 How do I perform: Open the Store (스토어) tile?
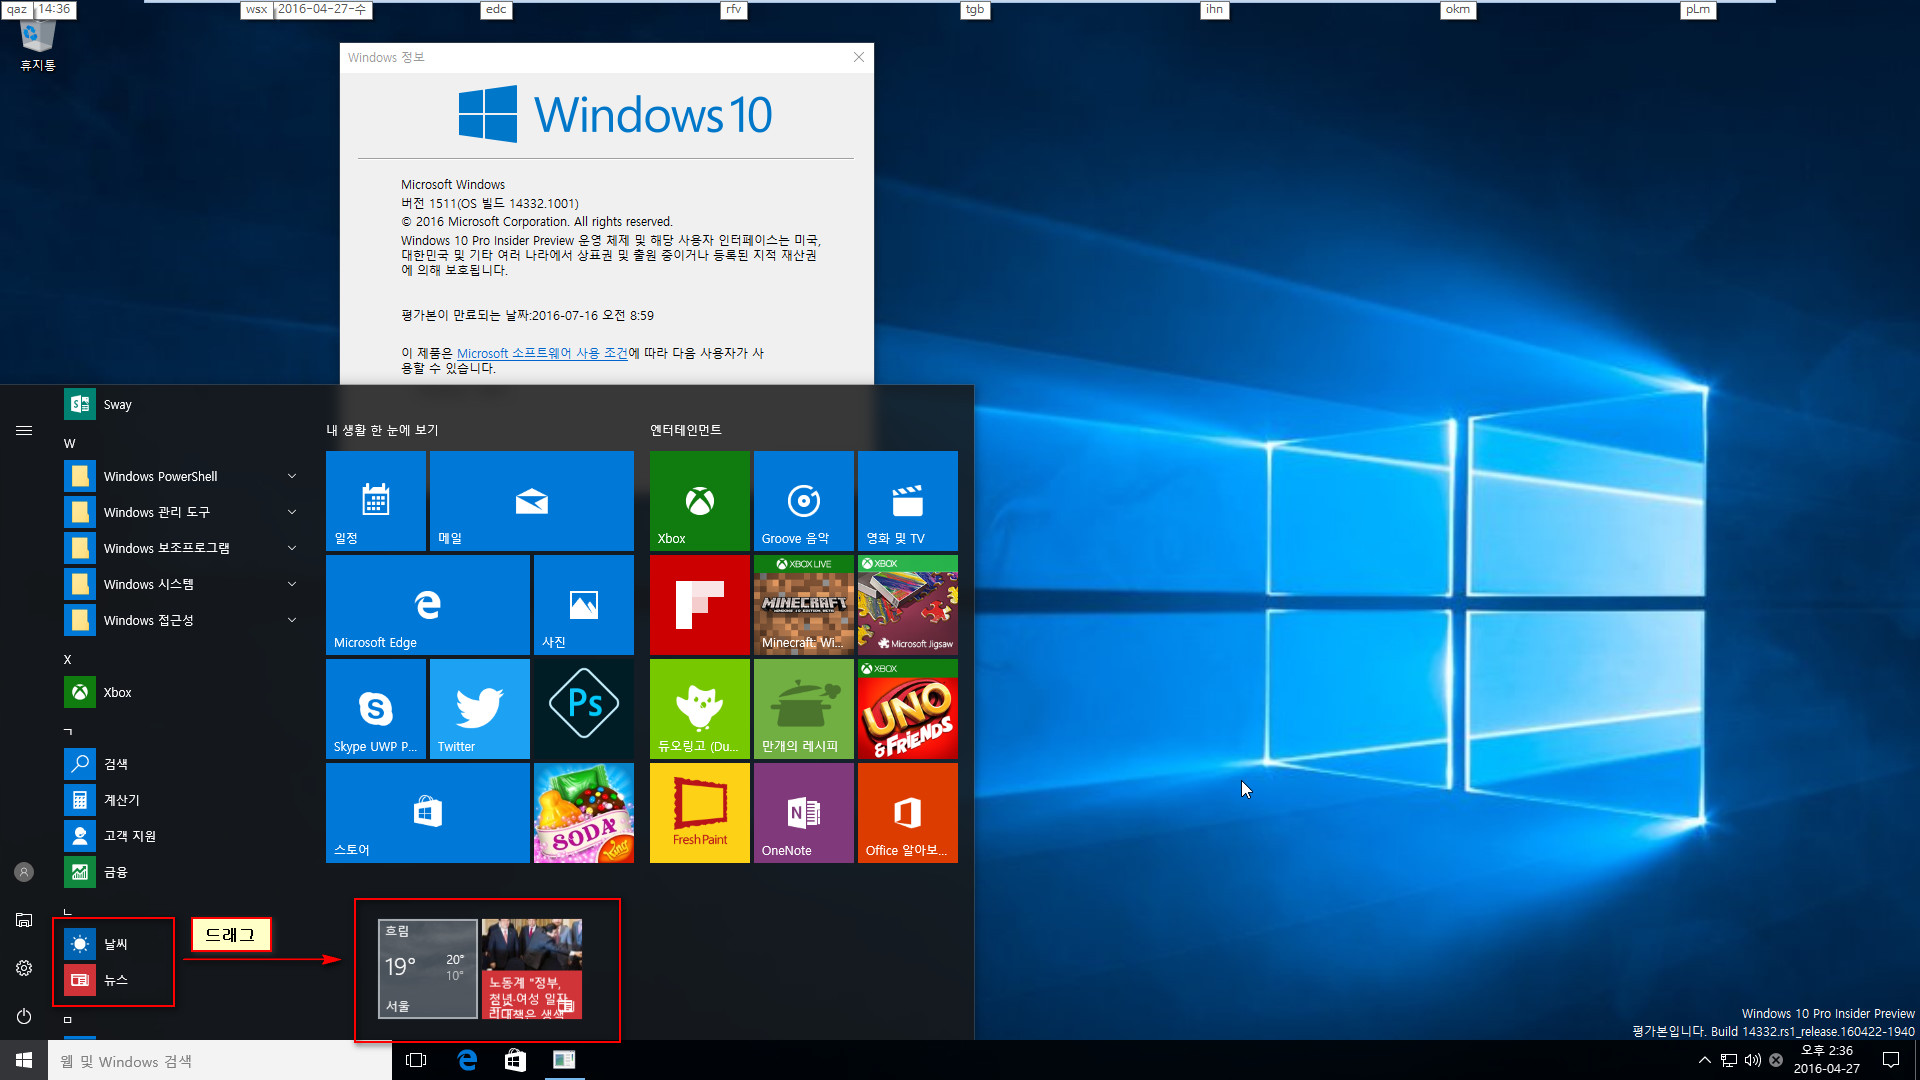[428, 813]
